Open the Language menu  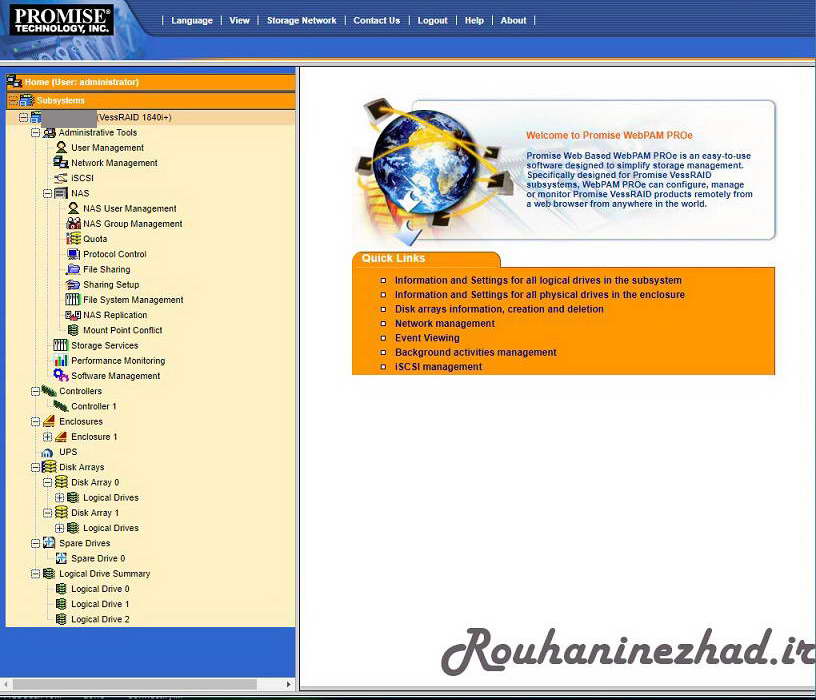[x=192, y=21]
